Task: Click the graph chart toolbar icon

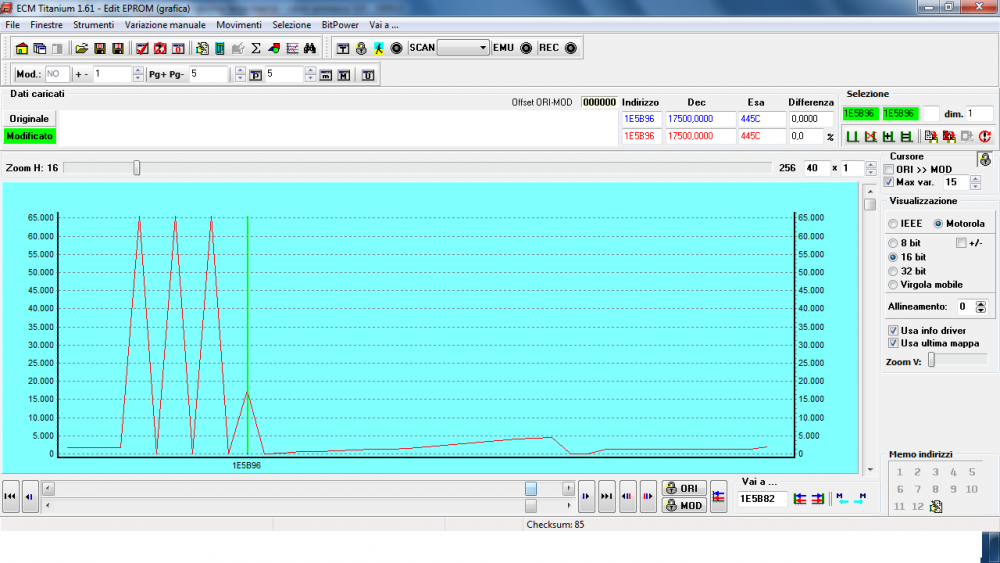Action: click(292, 48)
